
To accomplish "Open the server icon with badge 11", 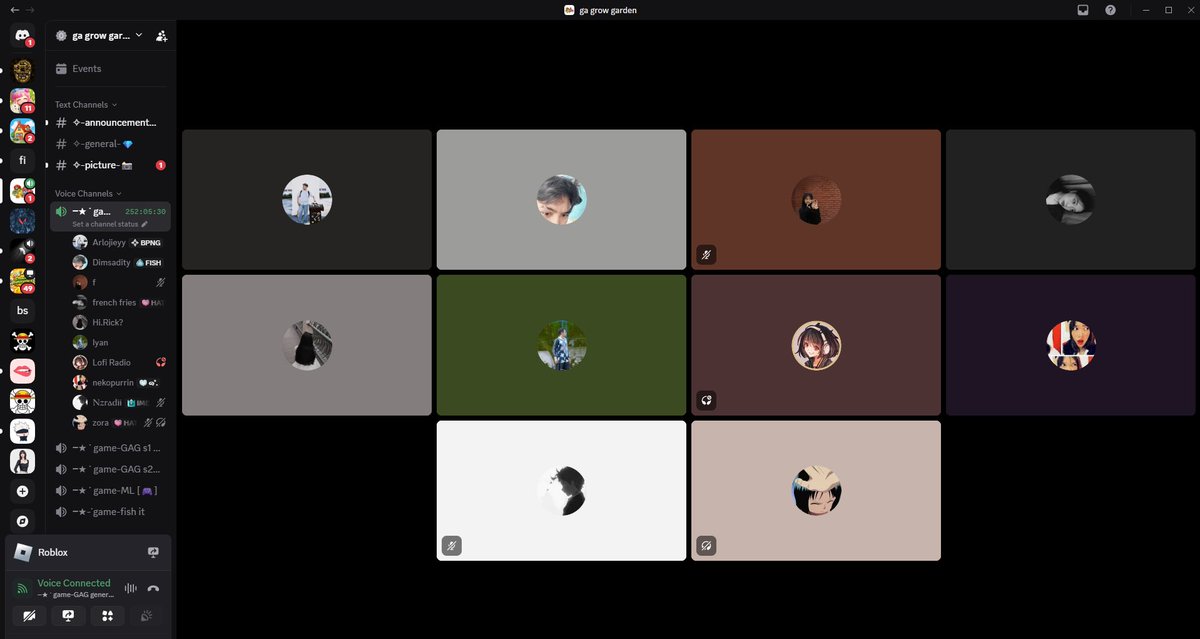I will point(22,100).
